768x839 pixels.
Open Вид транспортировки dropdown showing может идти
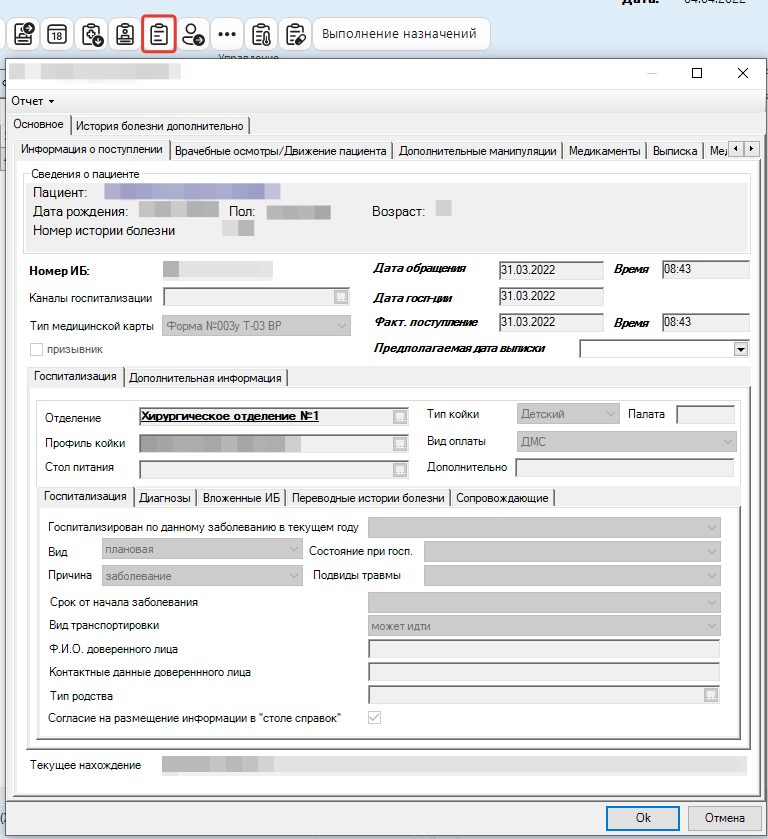click(x=544, y=626)
